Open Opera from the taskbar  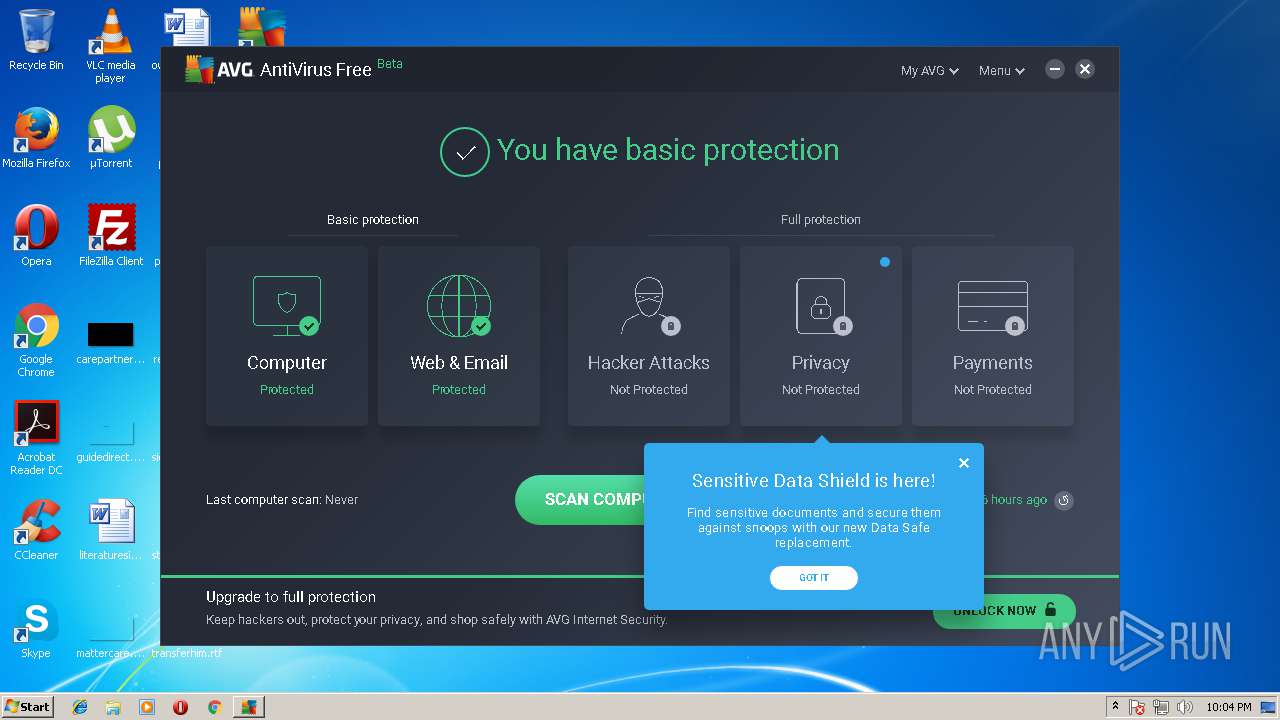(181, 707)
